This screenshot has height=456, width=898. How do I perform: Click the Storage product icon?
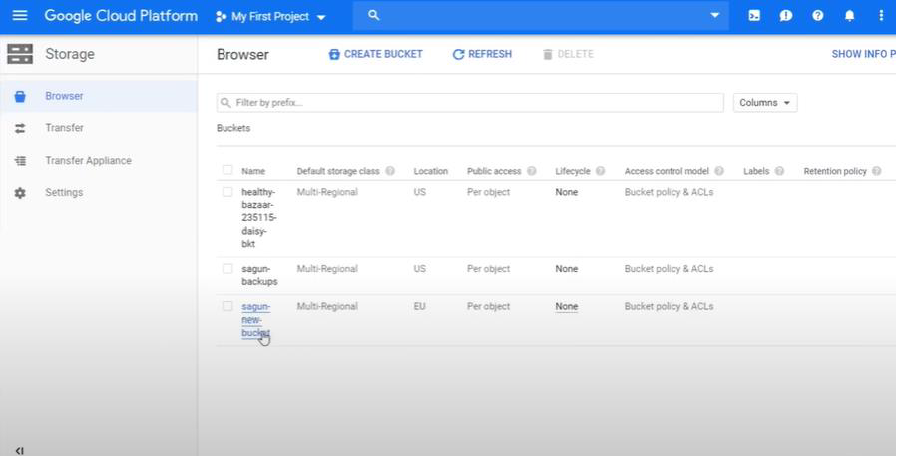tap(20, 54)
